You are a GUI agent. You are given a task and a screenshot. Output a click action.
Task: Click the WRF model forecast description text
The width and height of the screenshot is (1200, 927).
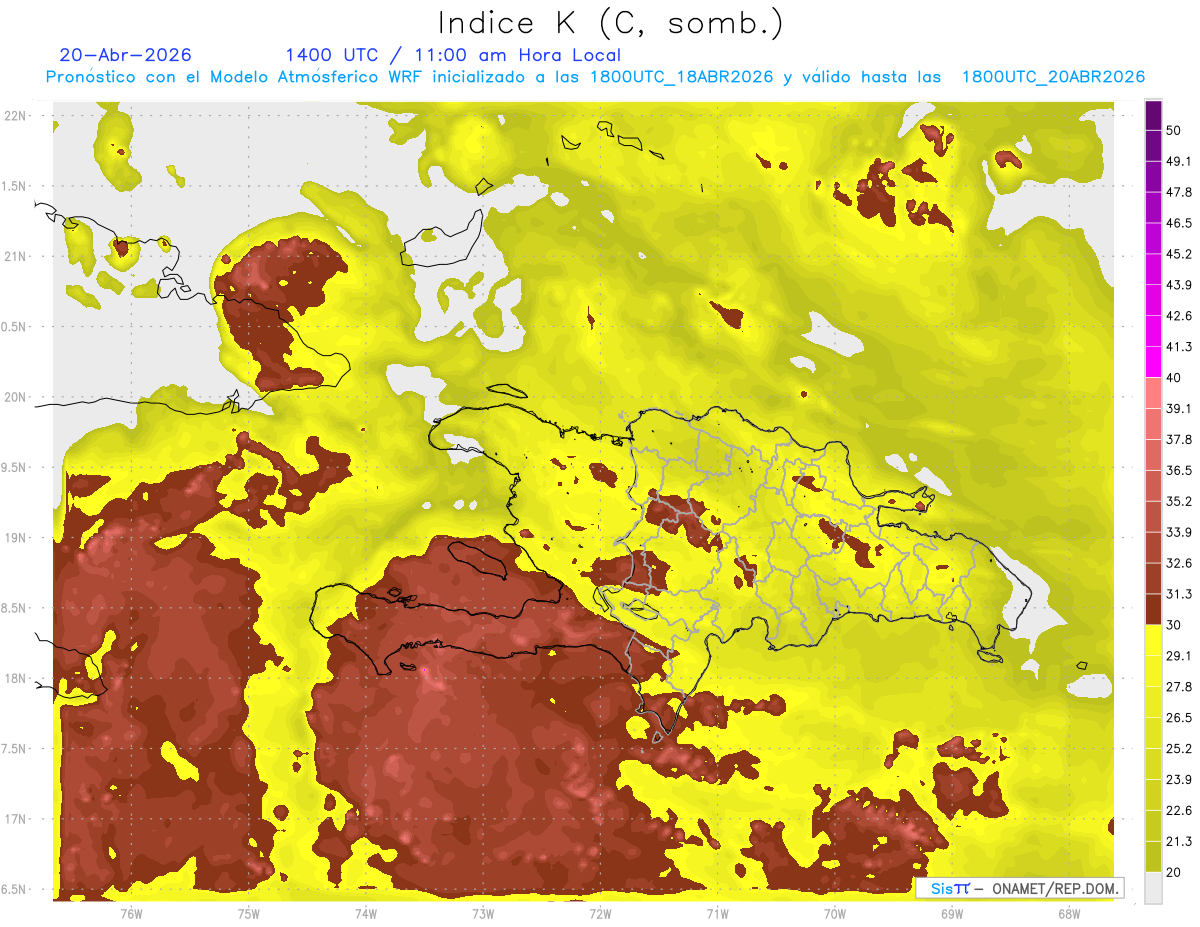pos(595,77)
